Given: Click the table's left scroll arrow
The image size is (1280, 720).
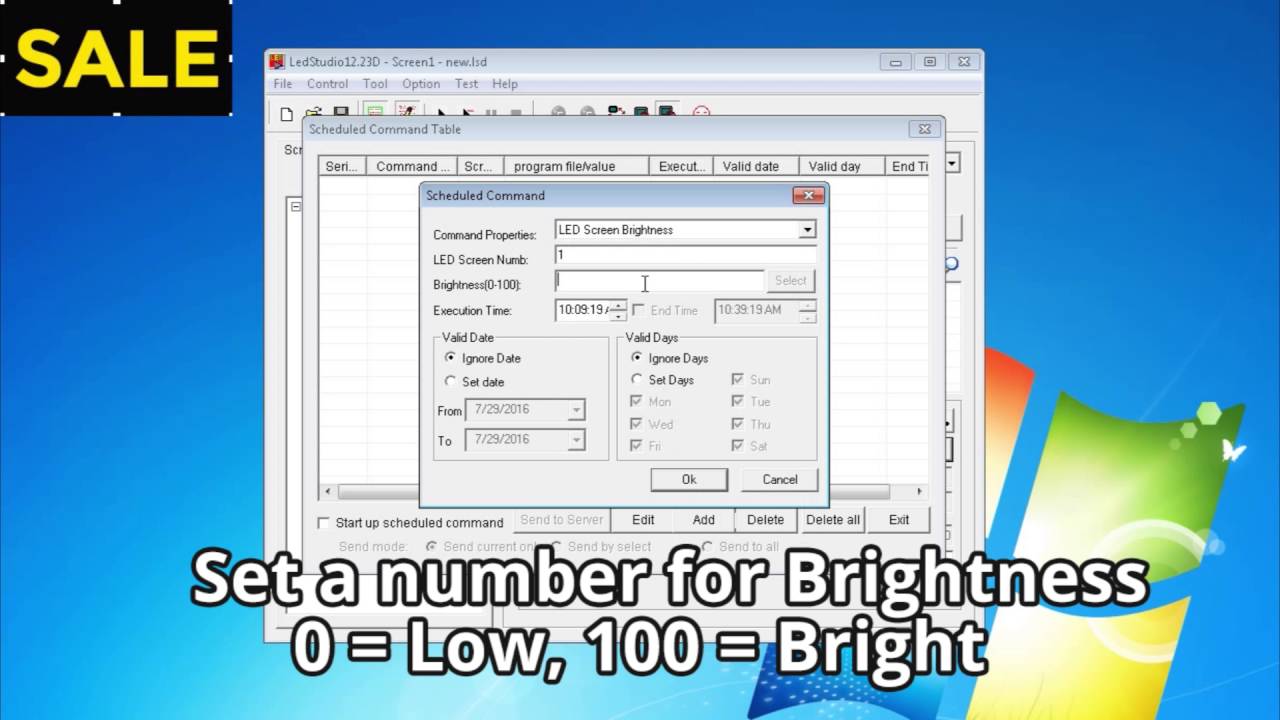Looking at the screenshot, I should (328, 492).
